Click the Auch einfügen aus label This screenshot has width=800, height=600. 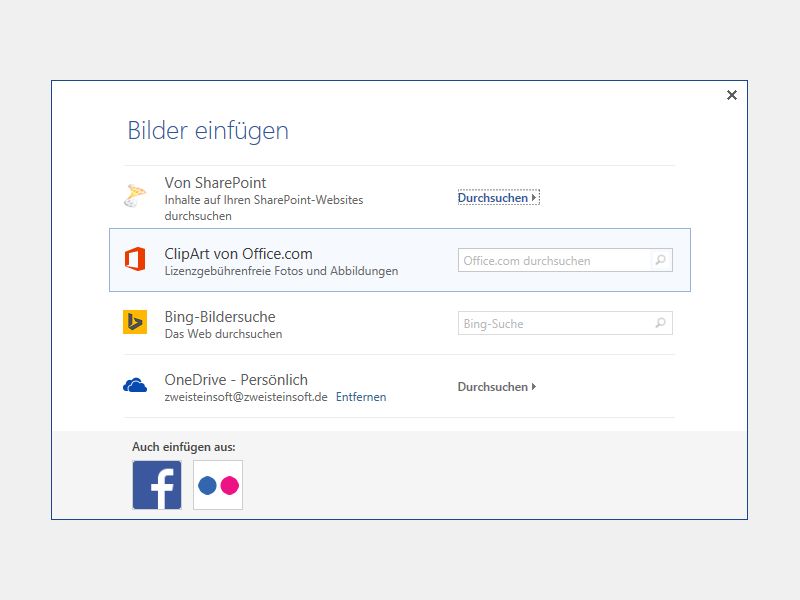pos(184,447)
